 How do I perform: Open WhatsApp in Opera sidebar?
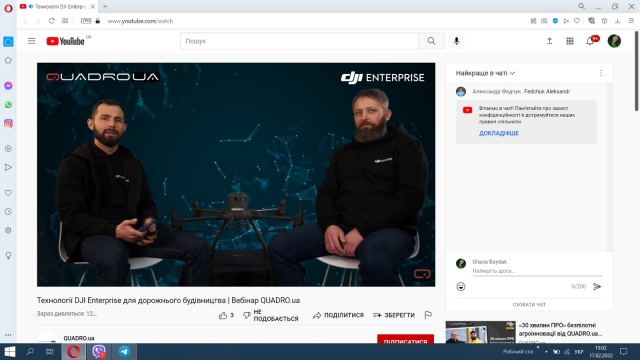(8, 104)
